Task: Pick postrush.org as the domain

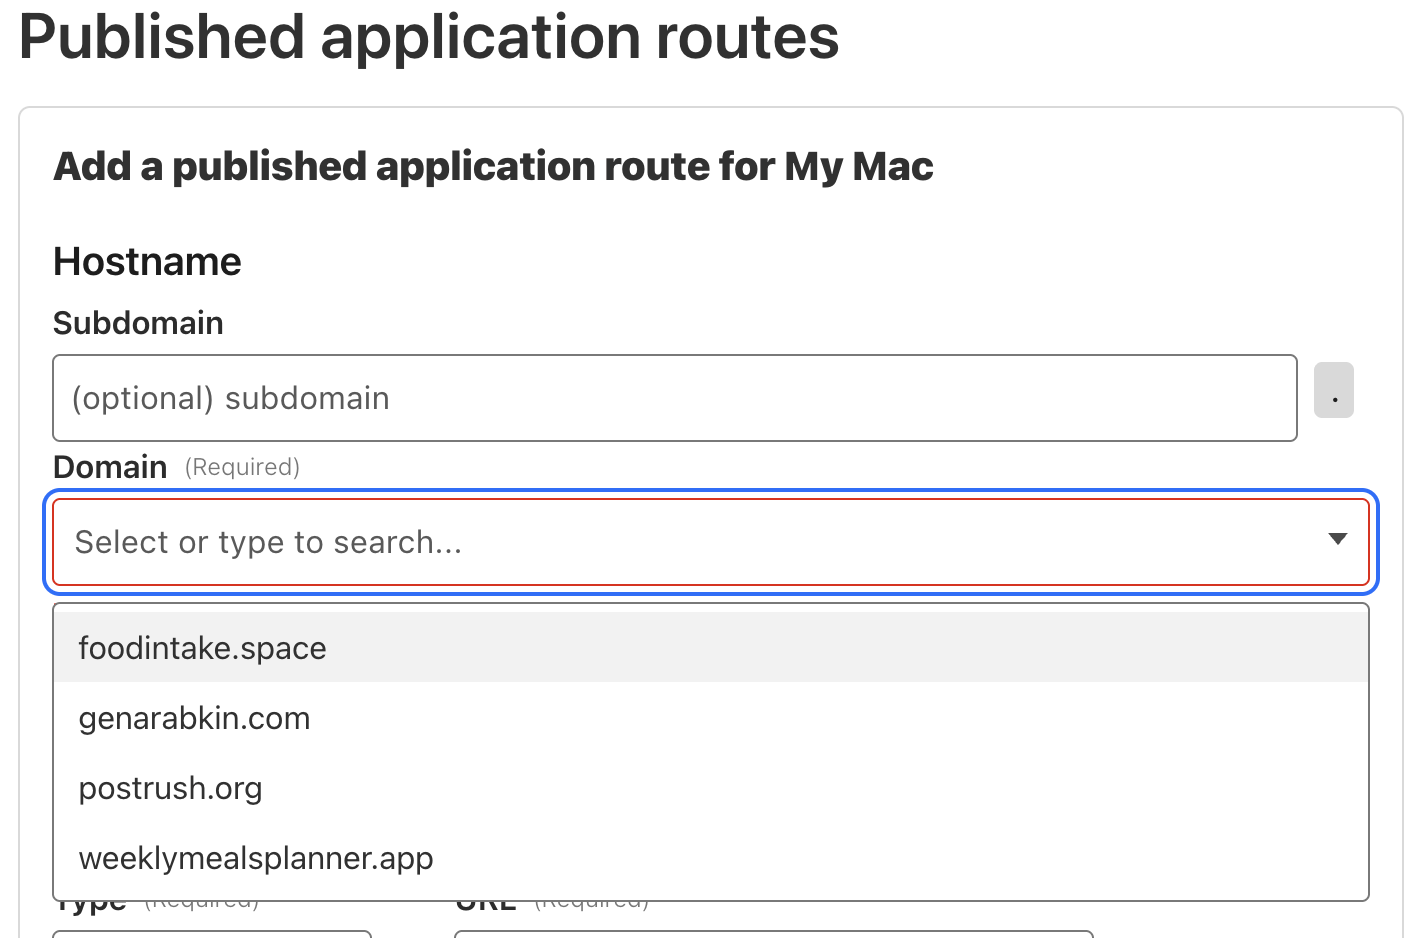Action: 170,788
